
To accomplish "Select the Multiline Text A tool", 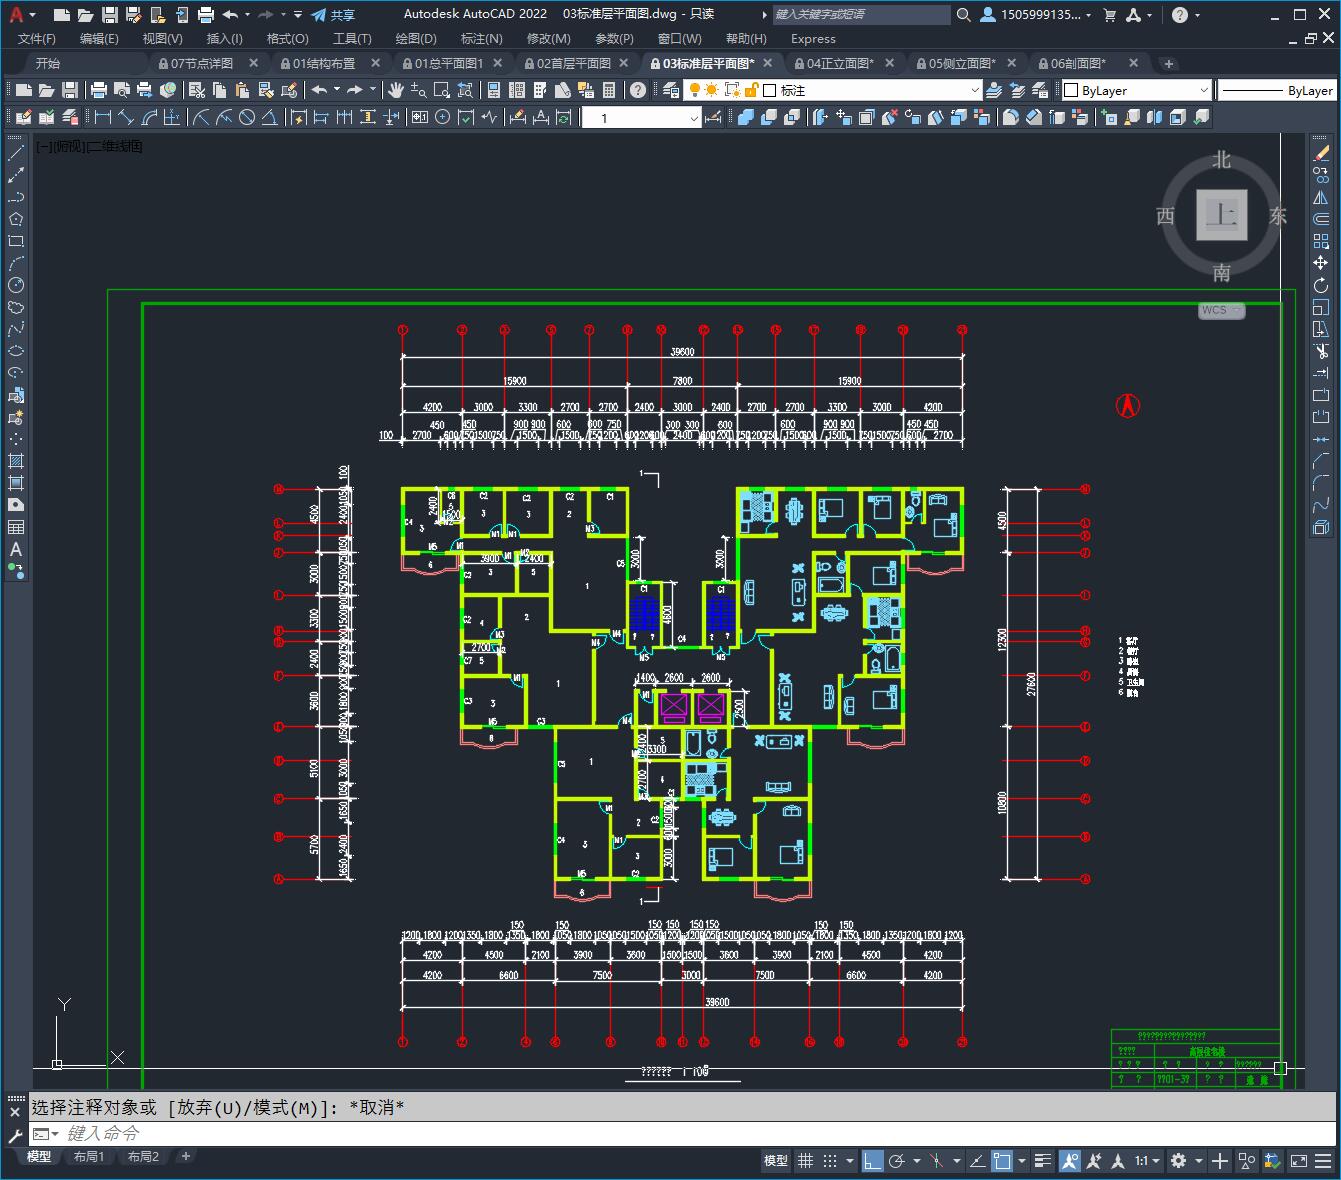I will point(16,549).
